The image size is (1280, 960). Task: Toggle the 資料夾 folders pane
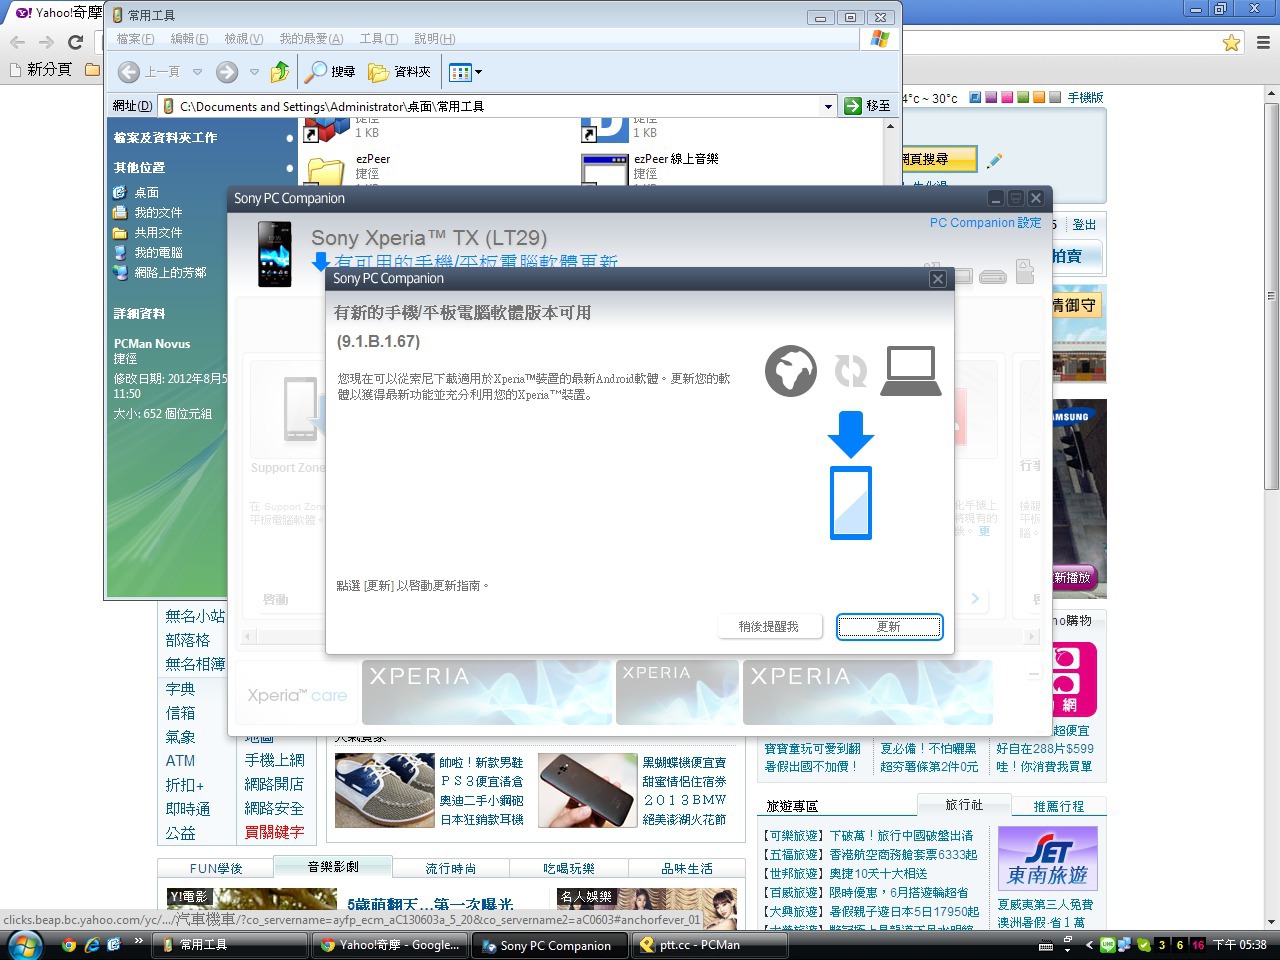pyautogui.click(x=399, y=72)
